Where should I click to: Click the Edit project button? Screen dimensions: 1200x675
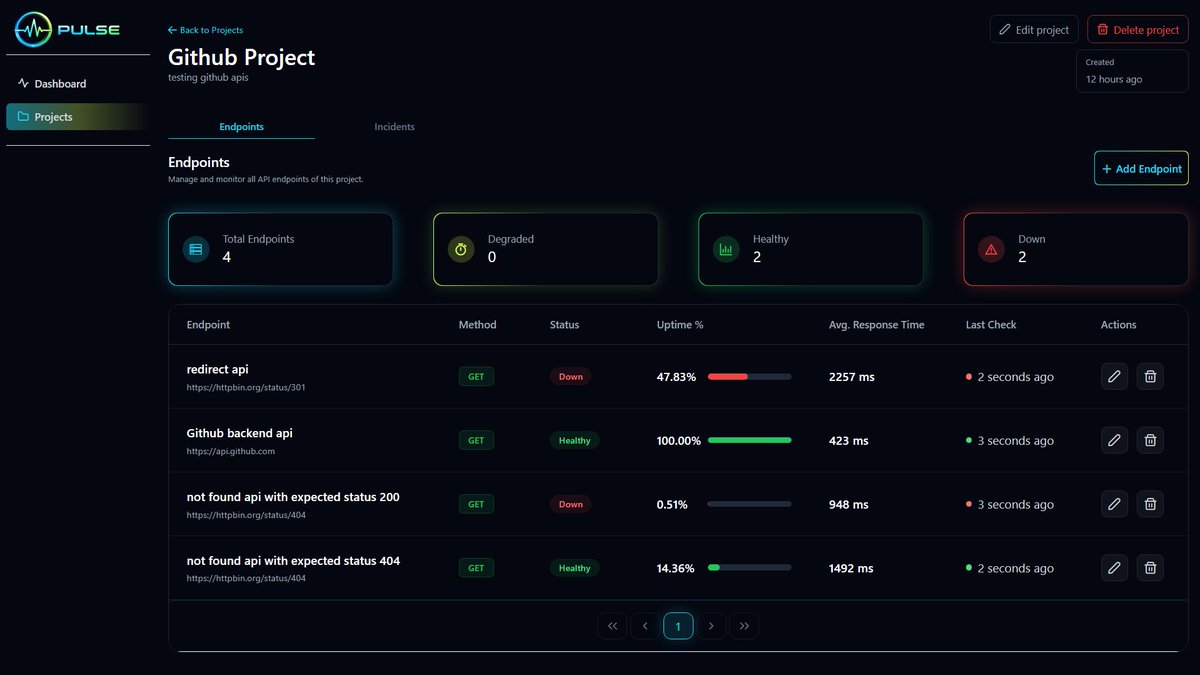1034,30
